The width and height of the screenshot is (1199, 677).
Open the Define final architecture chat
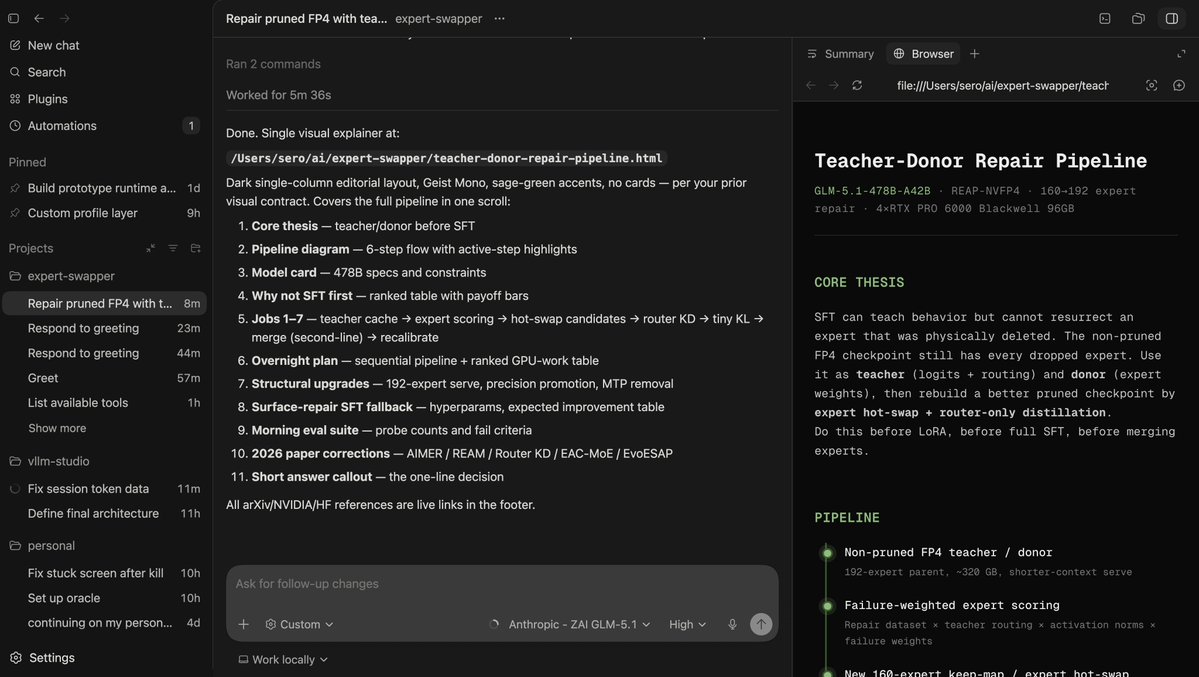tap(103, 513)
